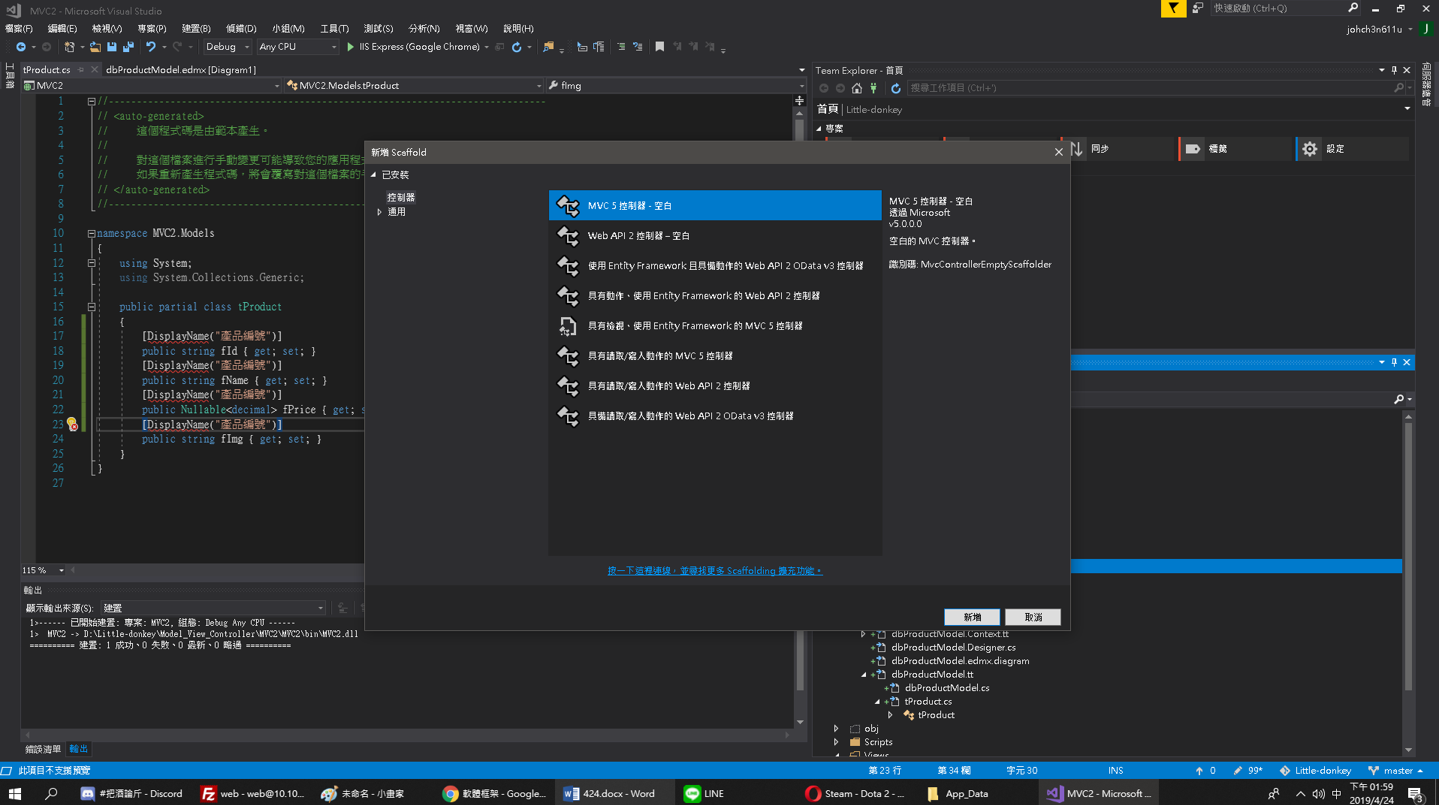The image size is (1441, 805).
Task: Toggle bookmark icon in the toolbar
Action: coord(660,47)
